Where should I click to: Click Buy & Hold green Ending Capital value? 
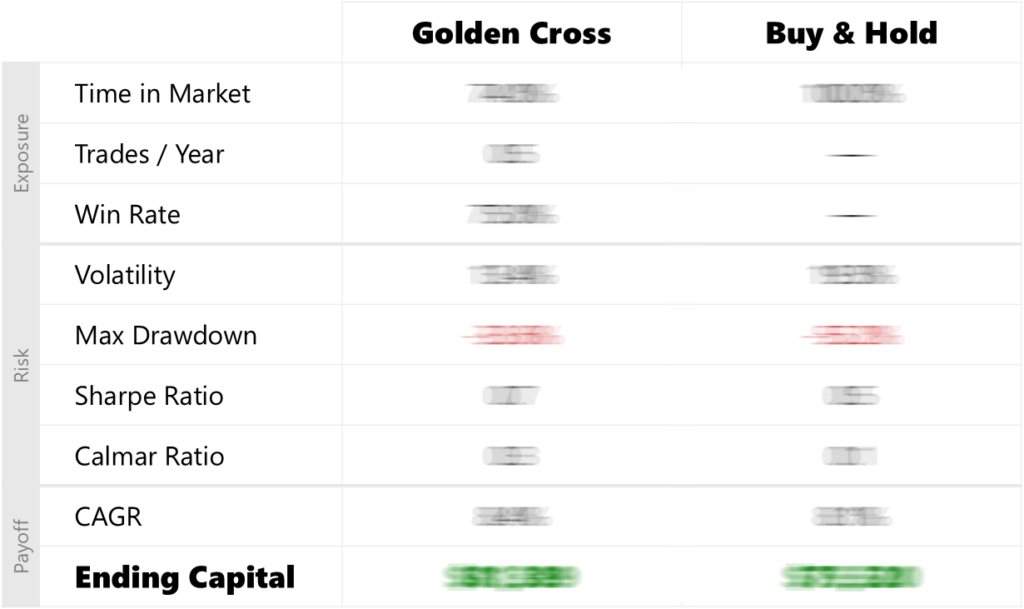[851, 577]
